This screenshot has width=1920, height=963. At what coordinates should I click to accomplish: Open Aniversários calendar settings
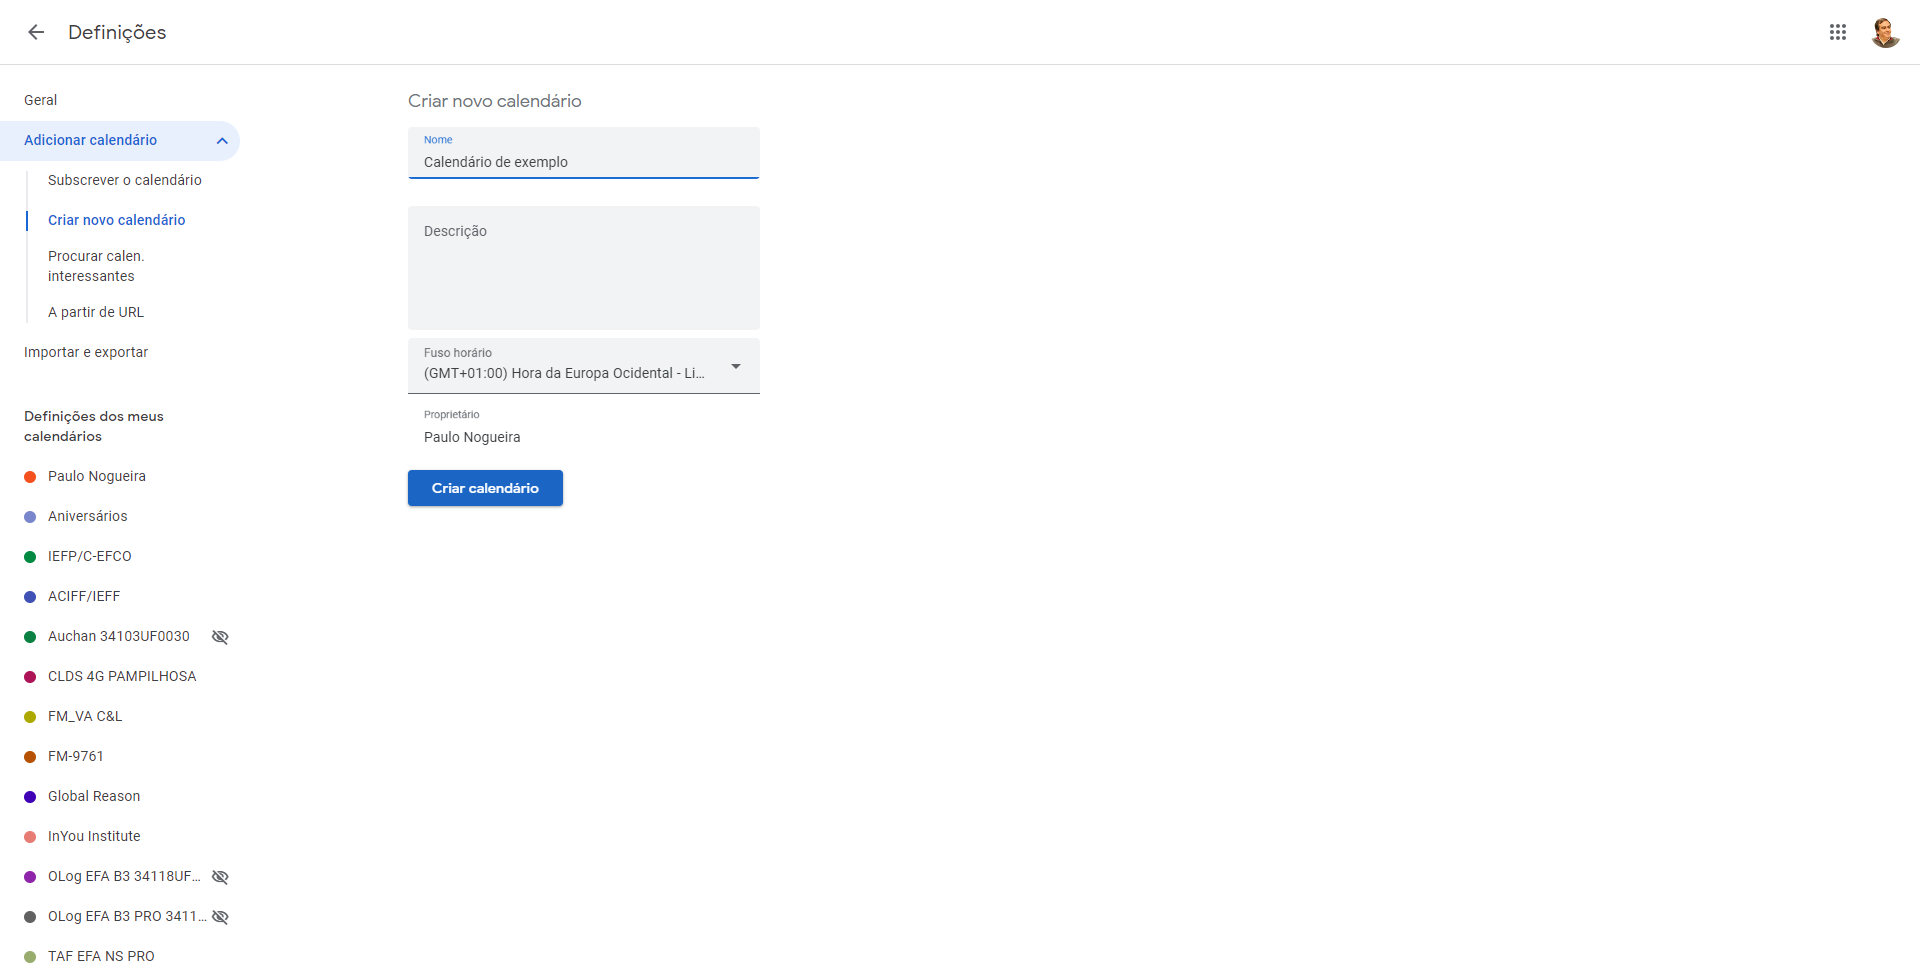coord(88,516)
